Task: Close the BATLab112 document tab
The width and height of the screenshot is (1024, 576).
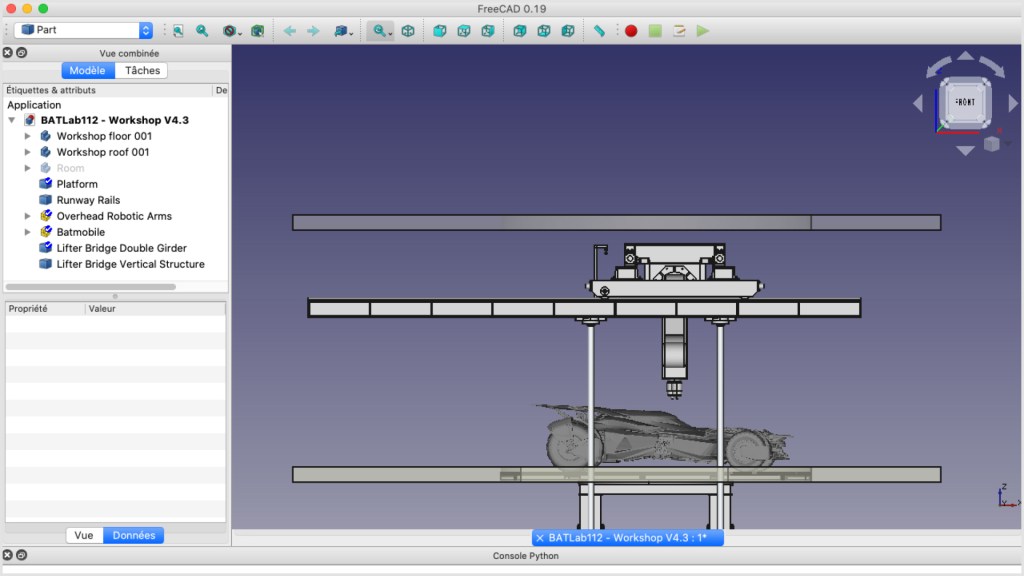Action: [540, 538]
